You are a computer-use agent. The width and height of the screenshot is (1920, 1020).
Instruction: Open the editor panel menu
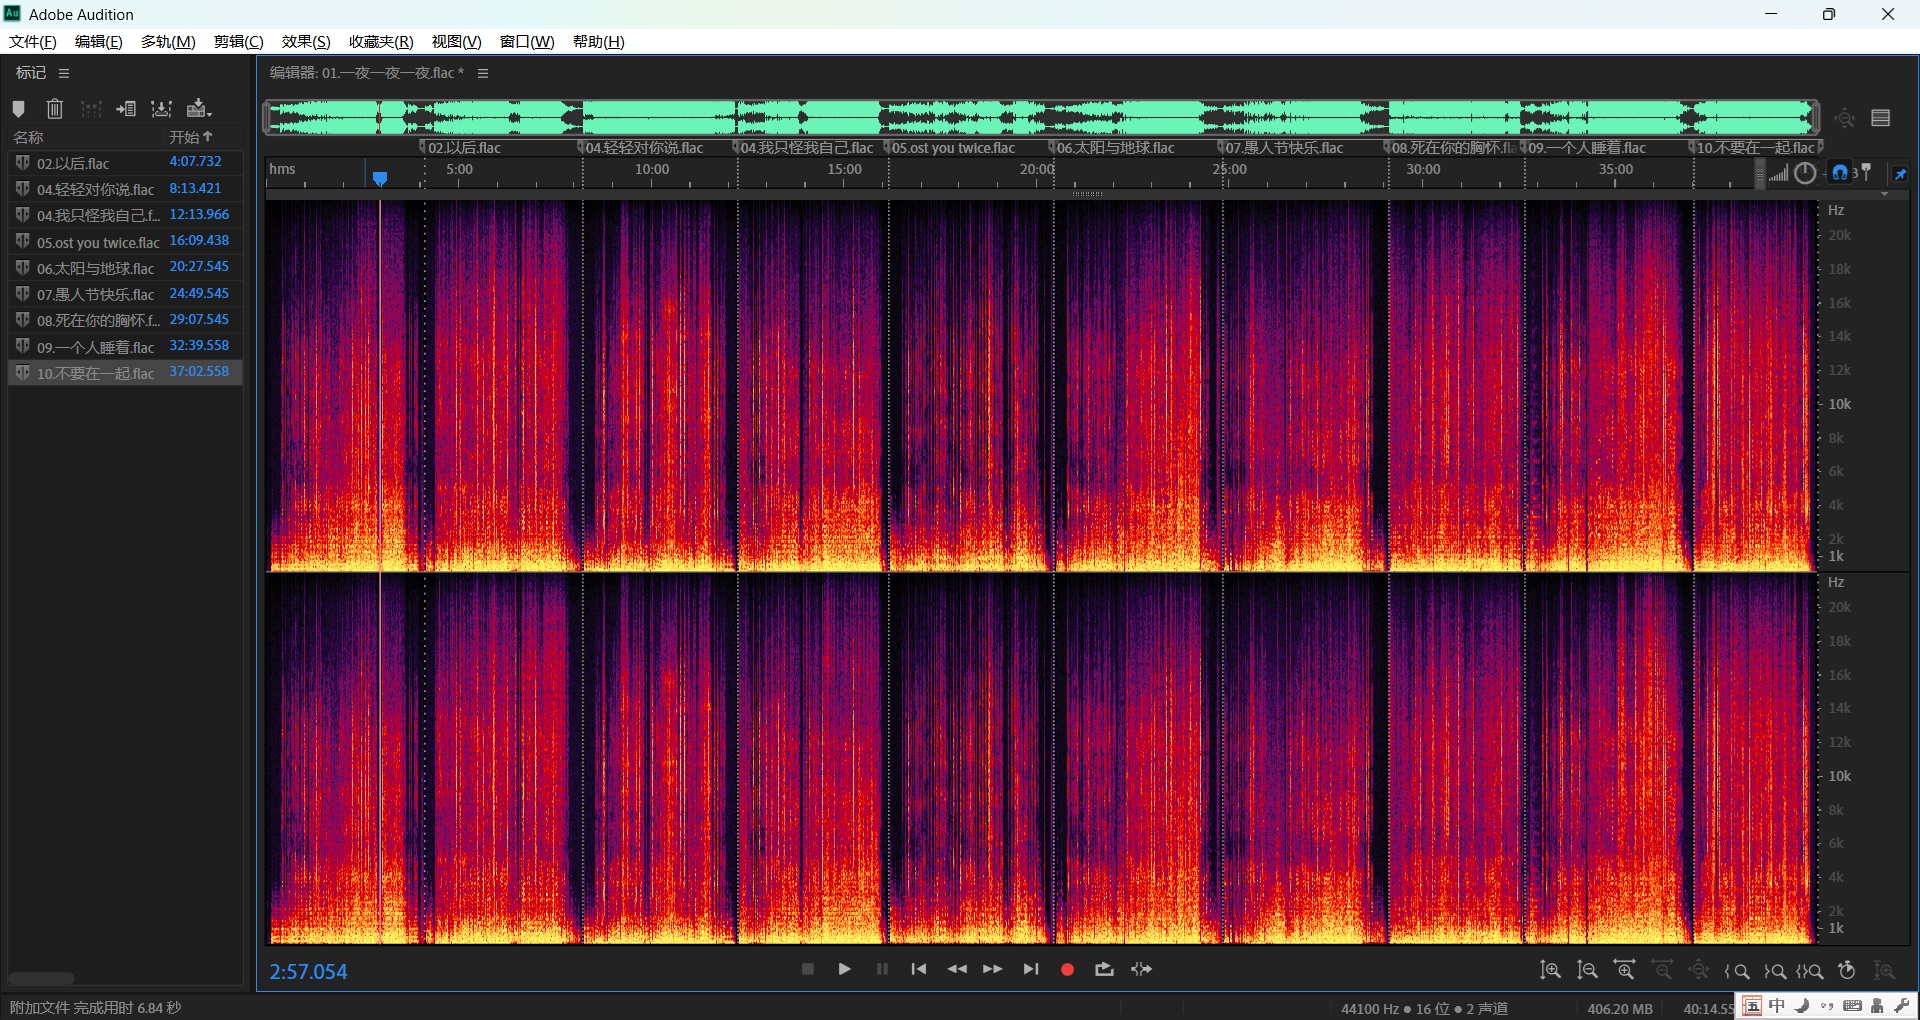point(483,73)
